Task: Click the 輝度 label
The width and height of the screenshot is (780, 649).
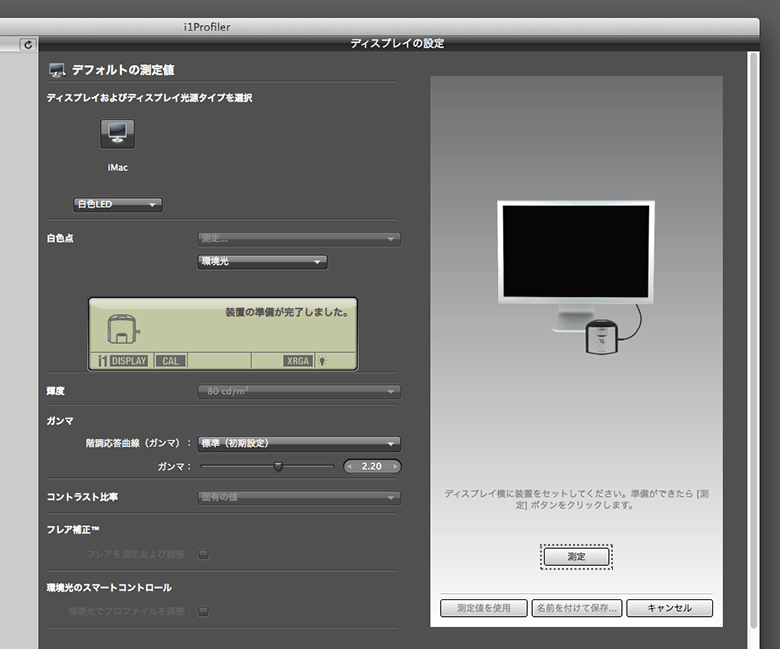Action: click(x=55, y=391)
